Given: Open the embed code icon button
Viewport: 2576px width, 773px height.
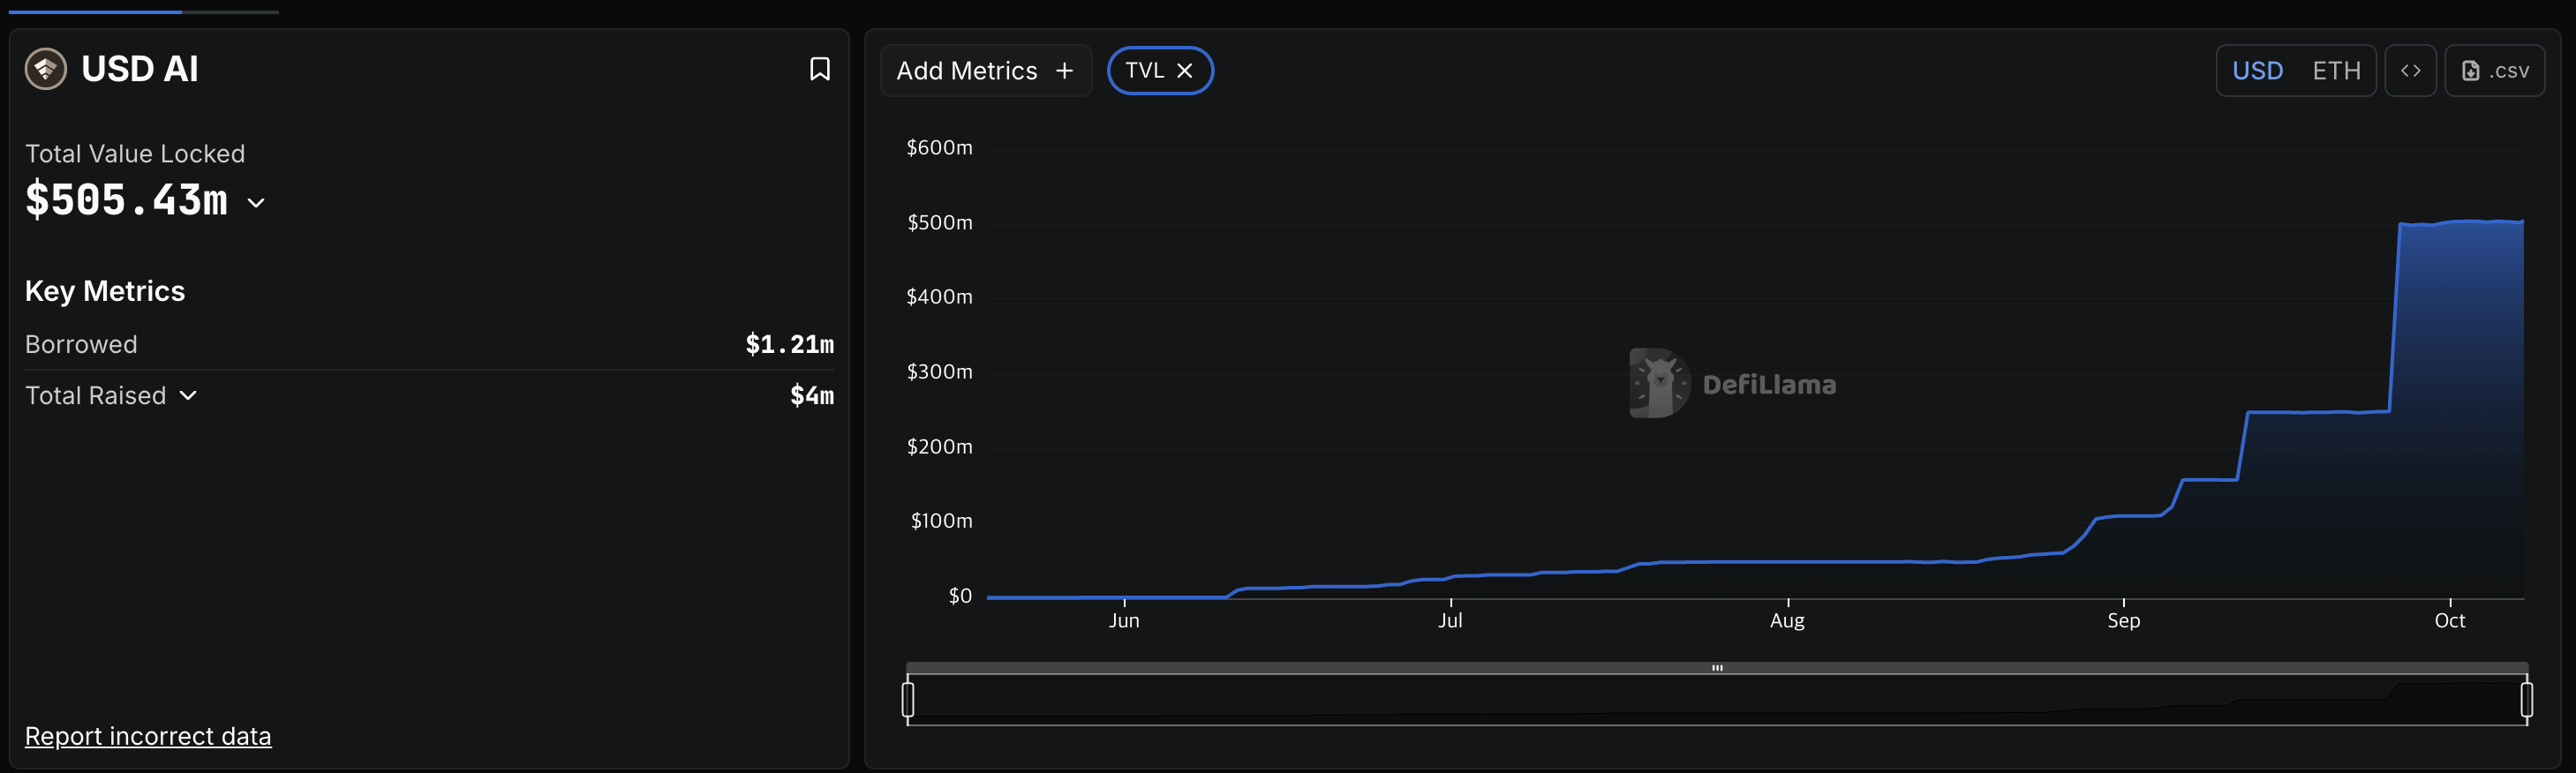Looking at the screenshot, I should (x=2410, y=71).
